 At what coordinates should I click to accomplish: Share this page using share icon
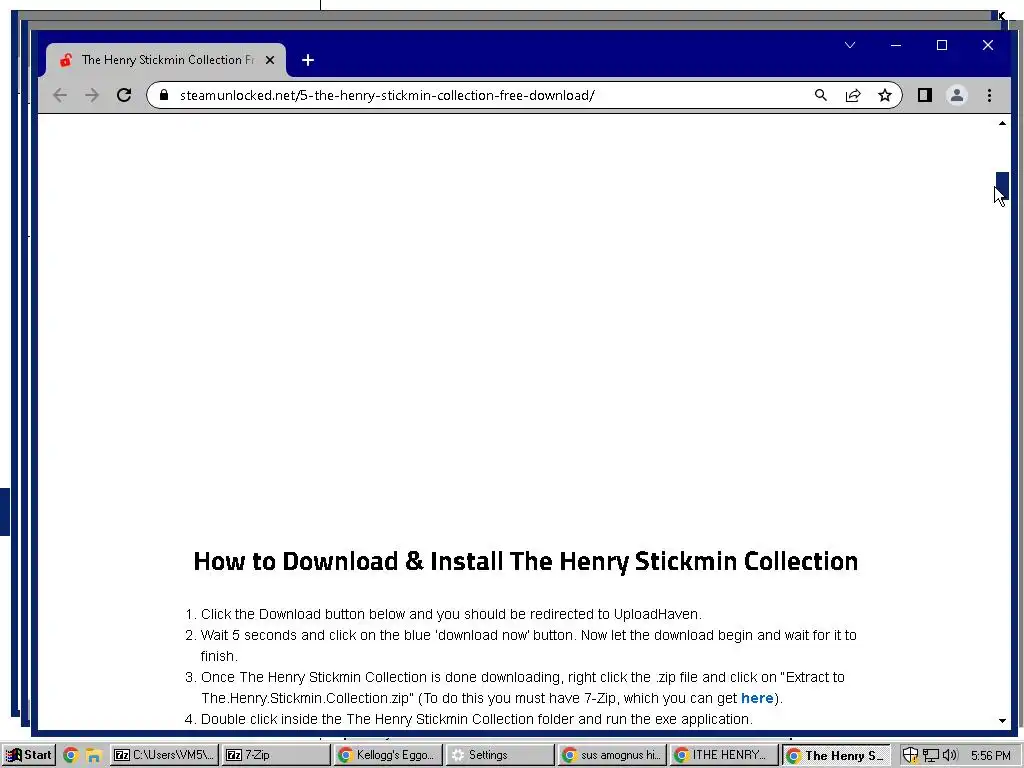pyautogui.click(x=853, y=95)
